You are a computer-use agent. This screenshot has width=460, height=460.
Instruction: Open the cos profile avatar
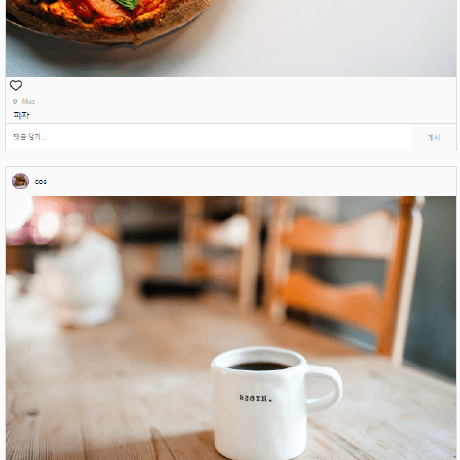(20, 181)
